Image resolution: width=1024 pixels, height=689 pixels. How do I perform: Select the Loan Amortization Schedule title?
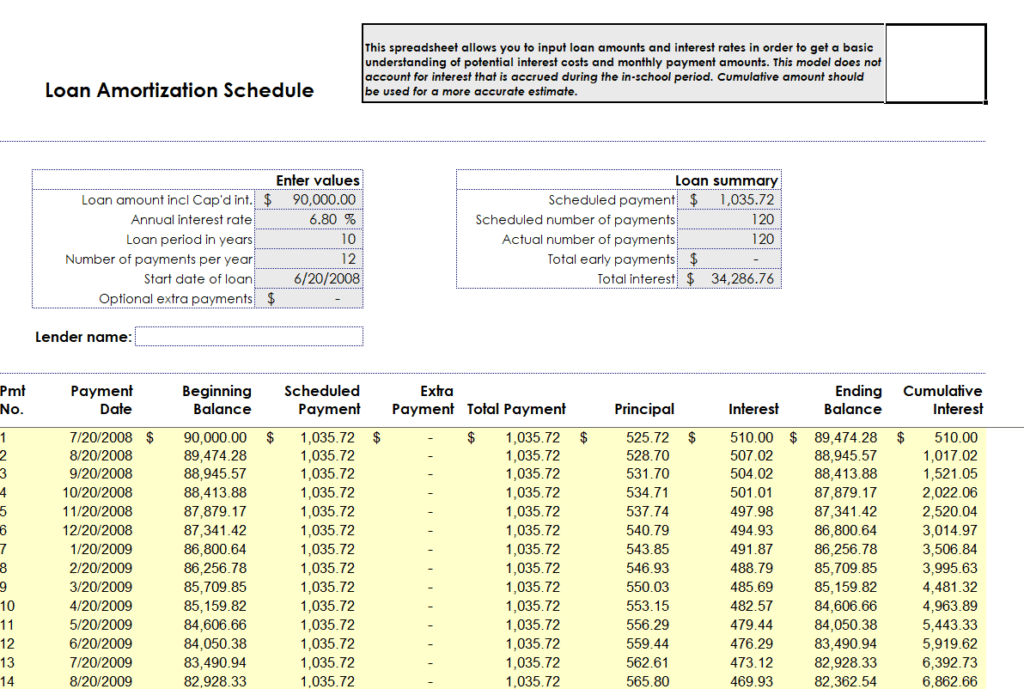click(x=179, y=90)
